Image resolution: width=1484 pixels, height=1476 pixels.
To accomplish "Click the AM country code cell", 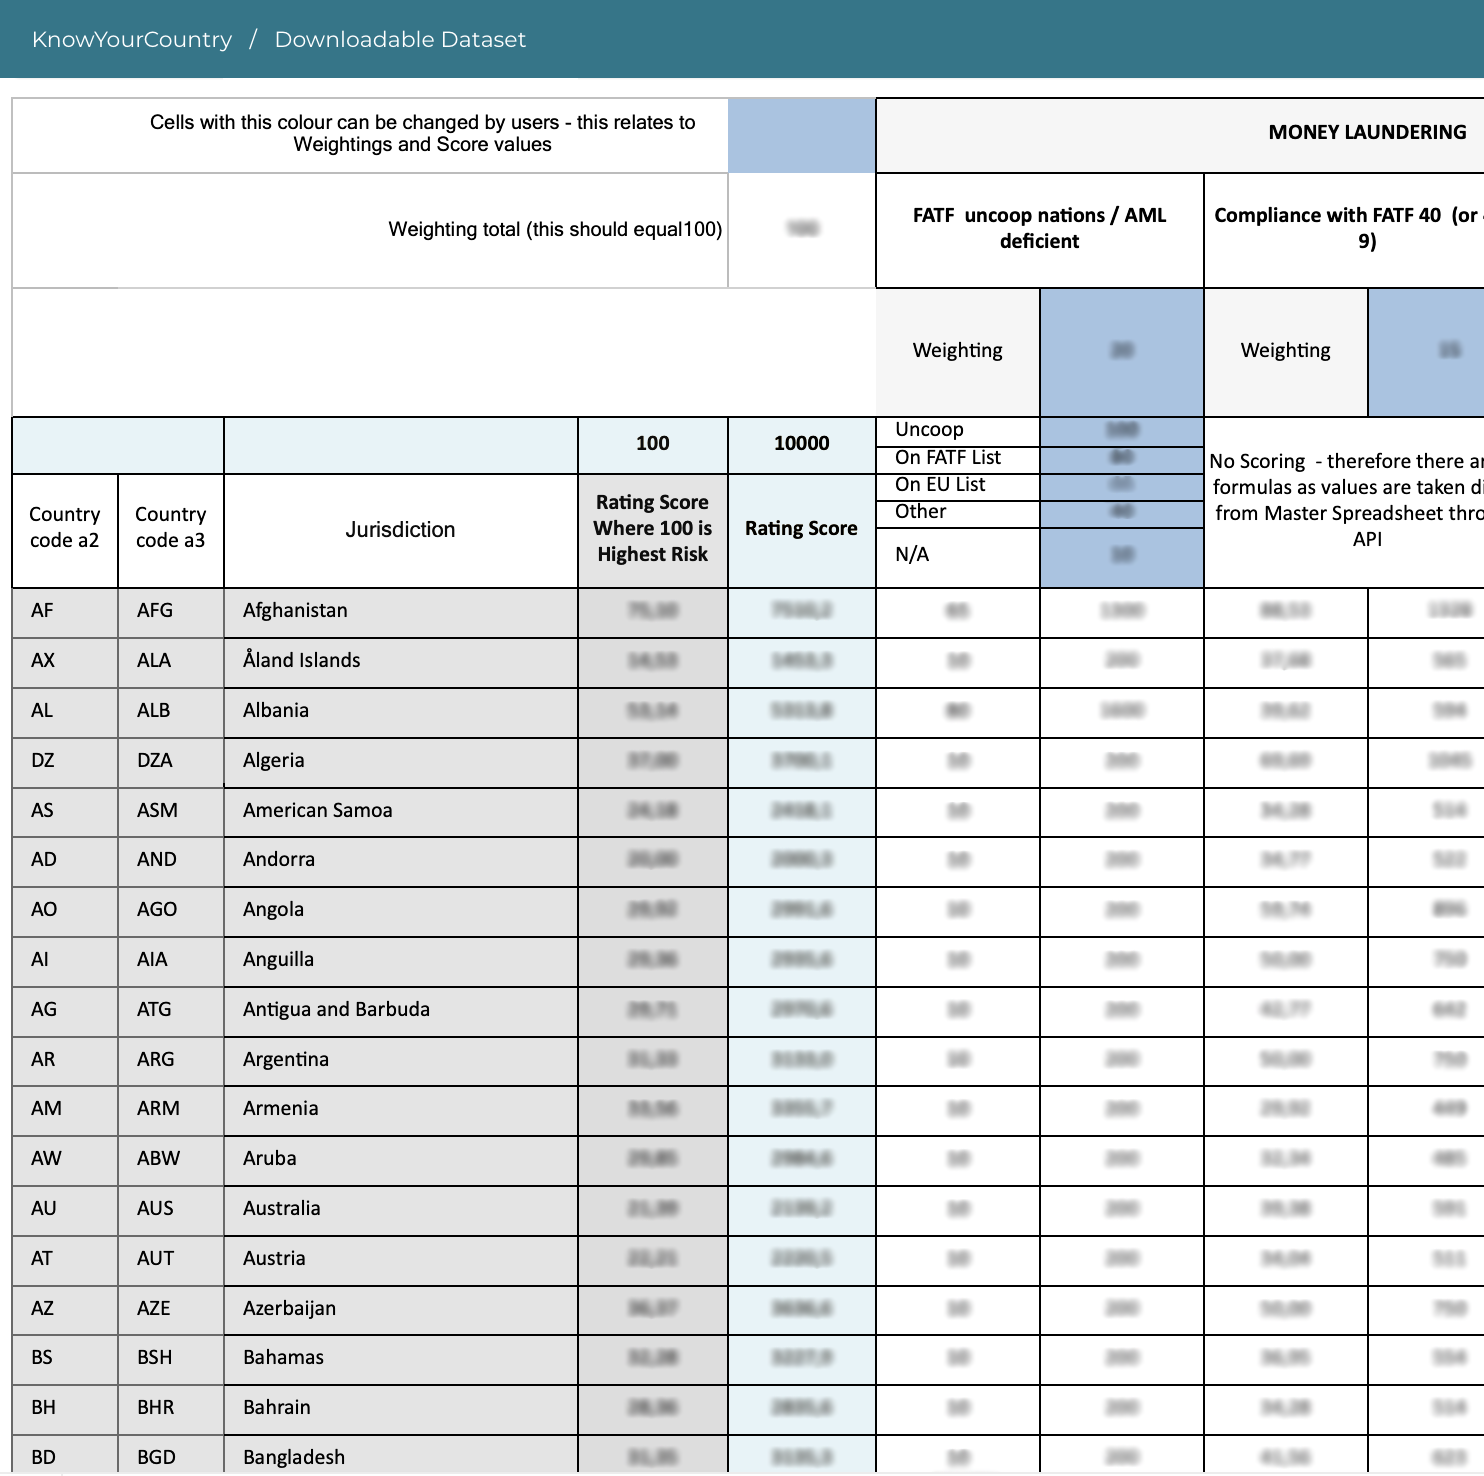I will click(65, 1110).
